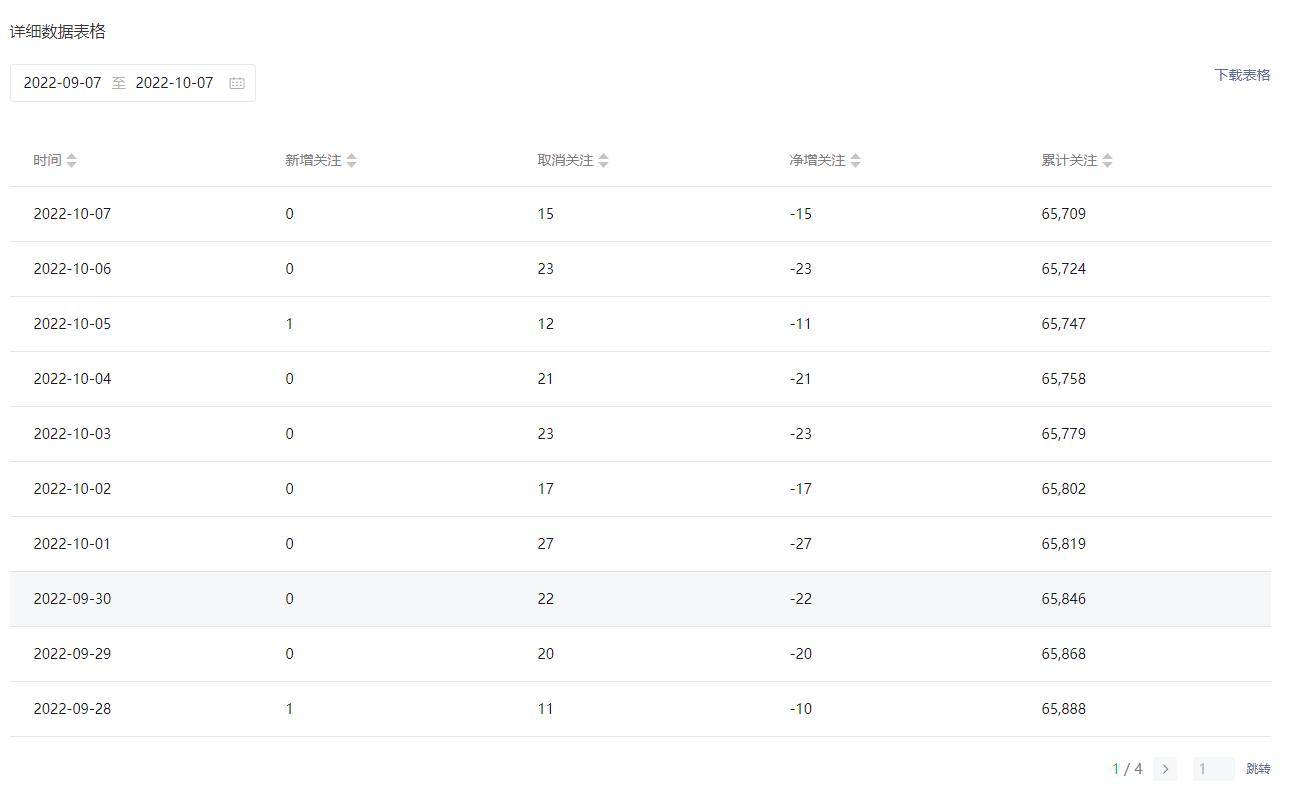The height and width of the screenshot is (797, 1297).
Task: Click the 累计关注 header label
Action: click(x=1069, y=160)
